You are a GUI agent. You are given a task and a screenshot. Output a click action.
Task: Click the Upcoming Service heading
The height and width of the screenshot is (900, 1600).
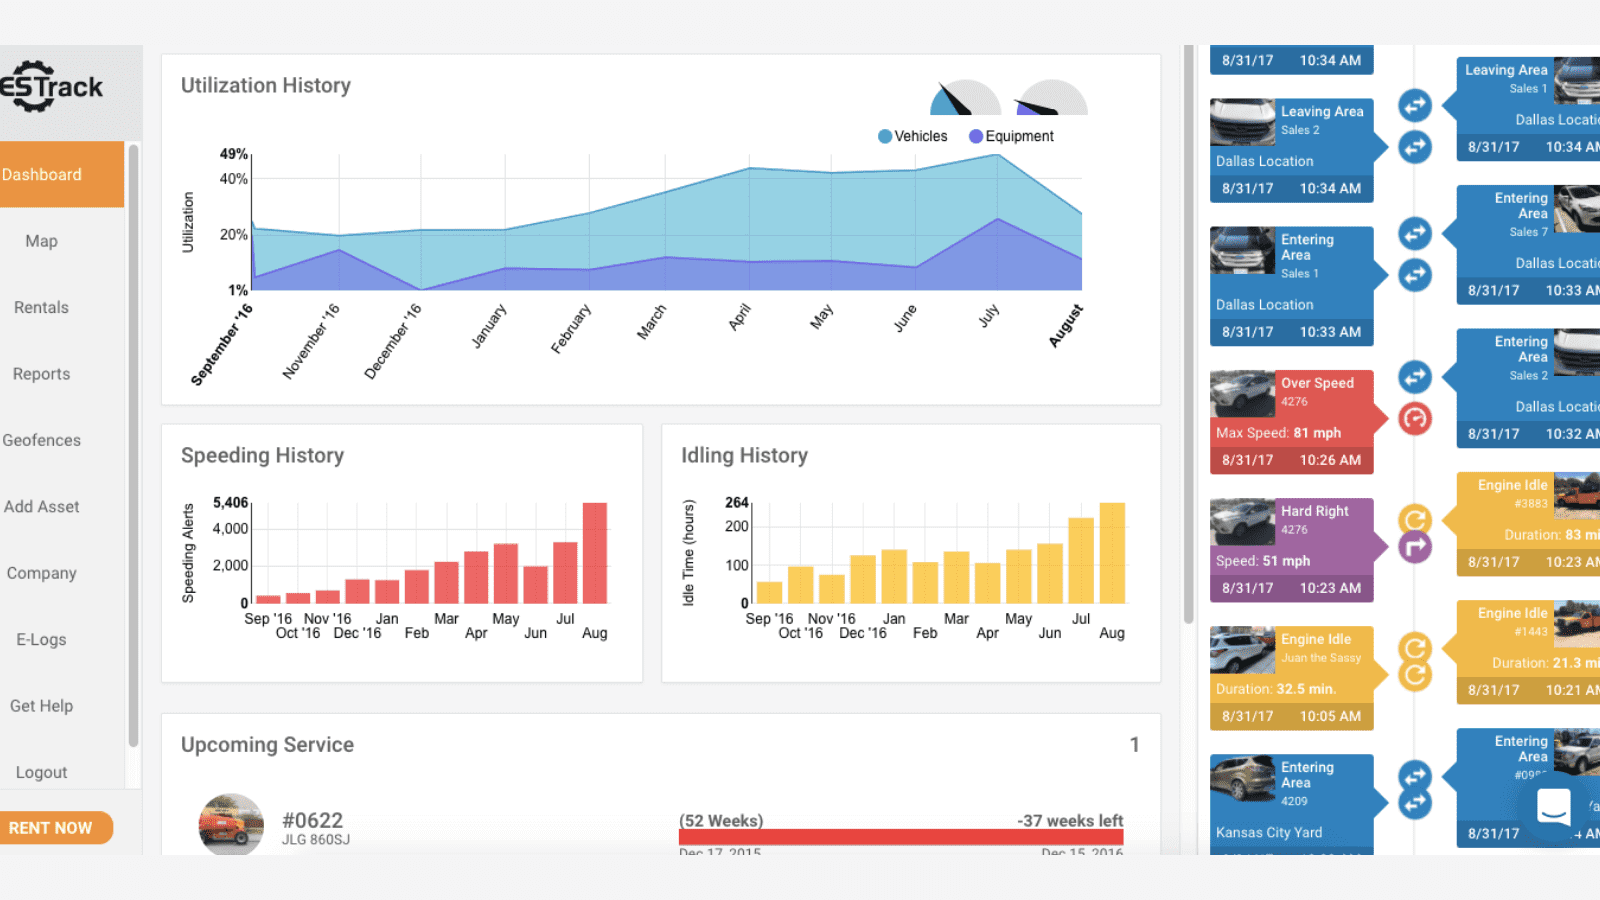[267, 745]
